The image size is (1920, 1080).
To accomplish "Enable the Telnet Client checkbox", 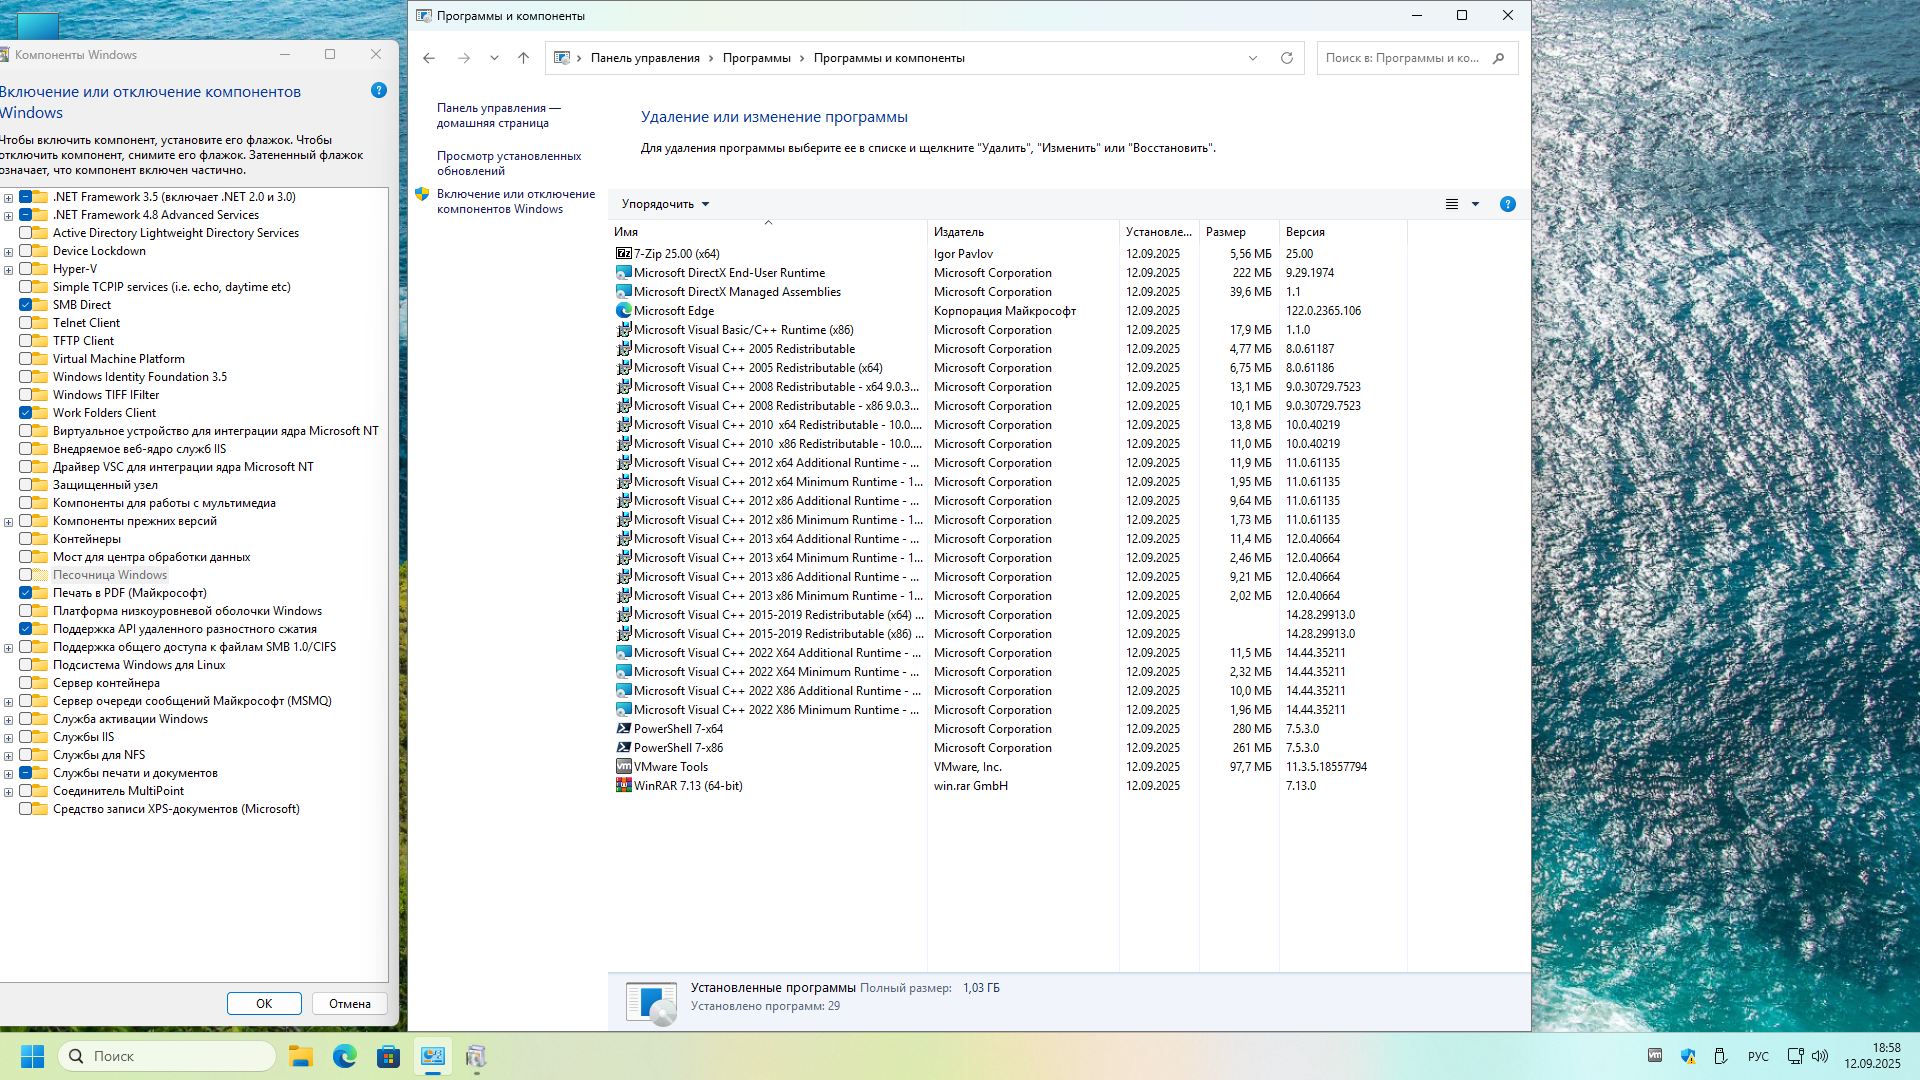I will tap(25, 323).
